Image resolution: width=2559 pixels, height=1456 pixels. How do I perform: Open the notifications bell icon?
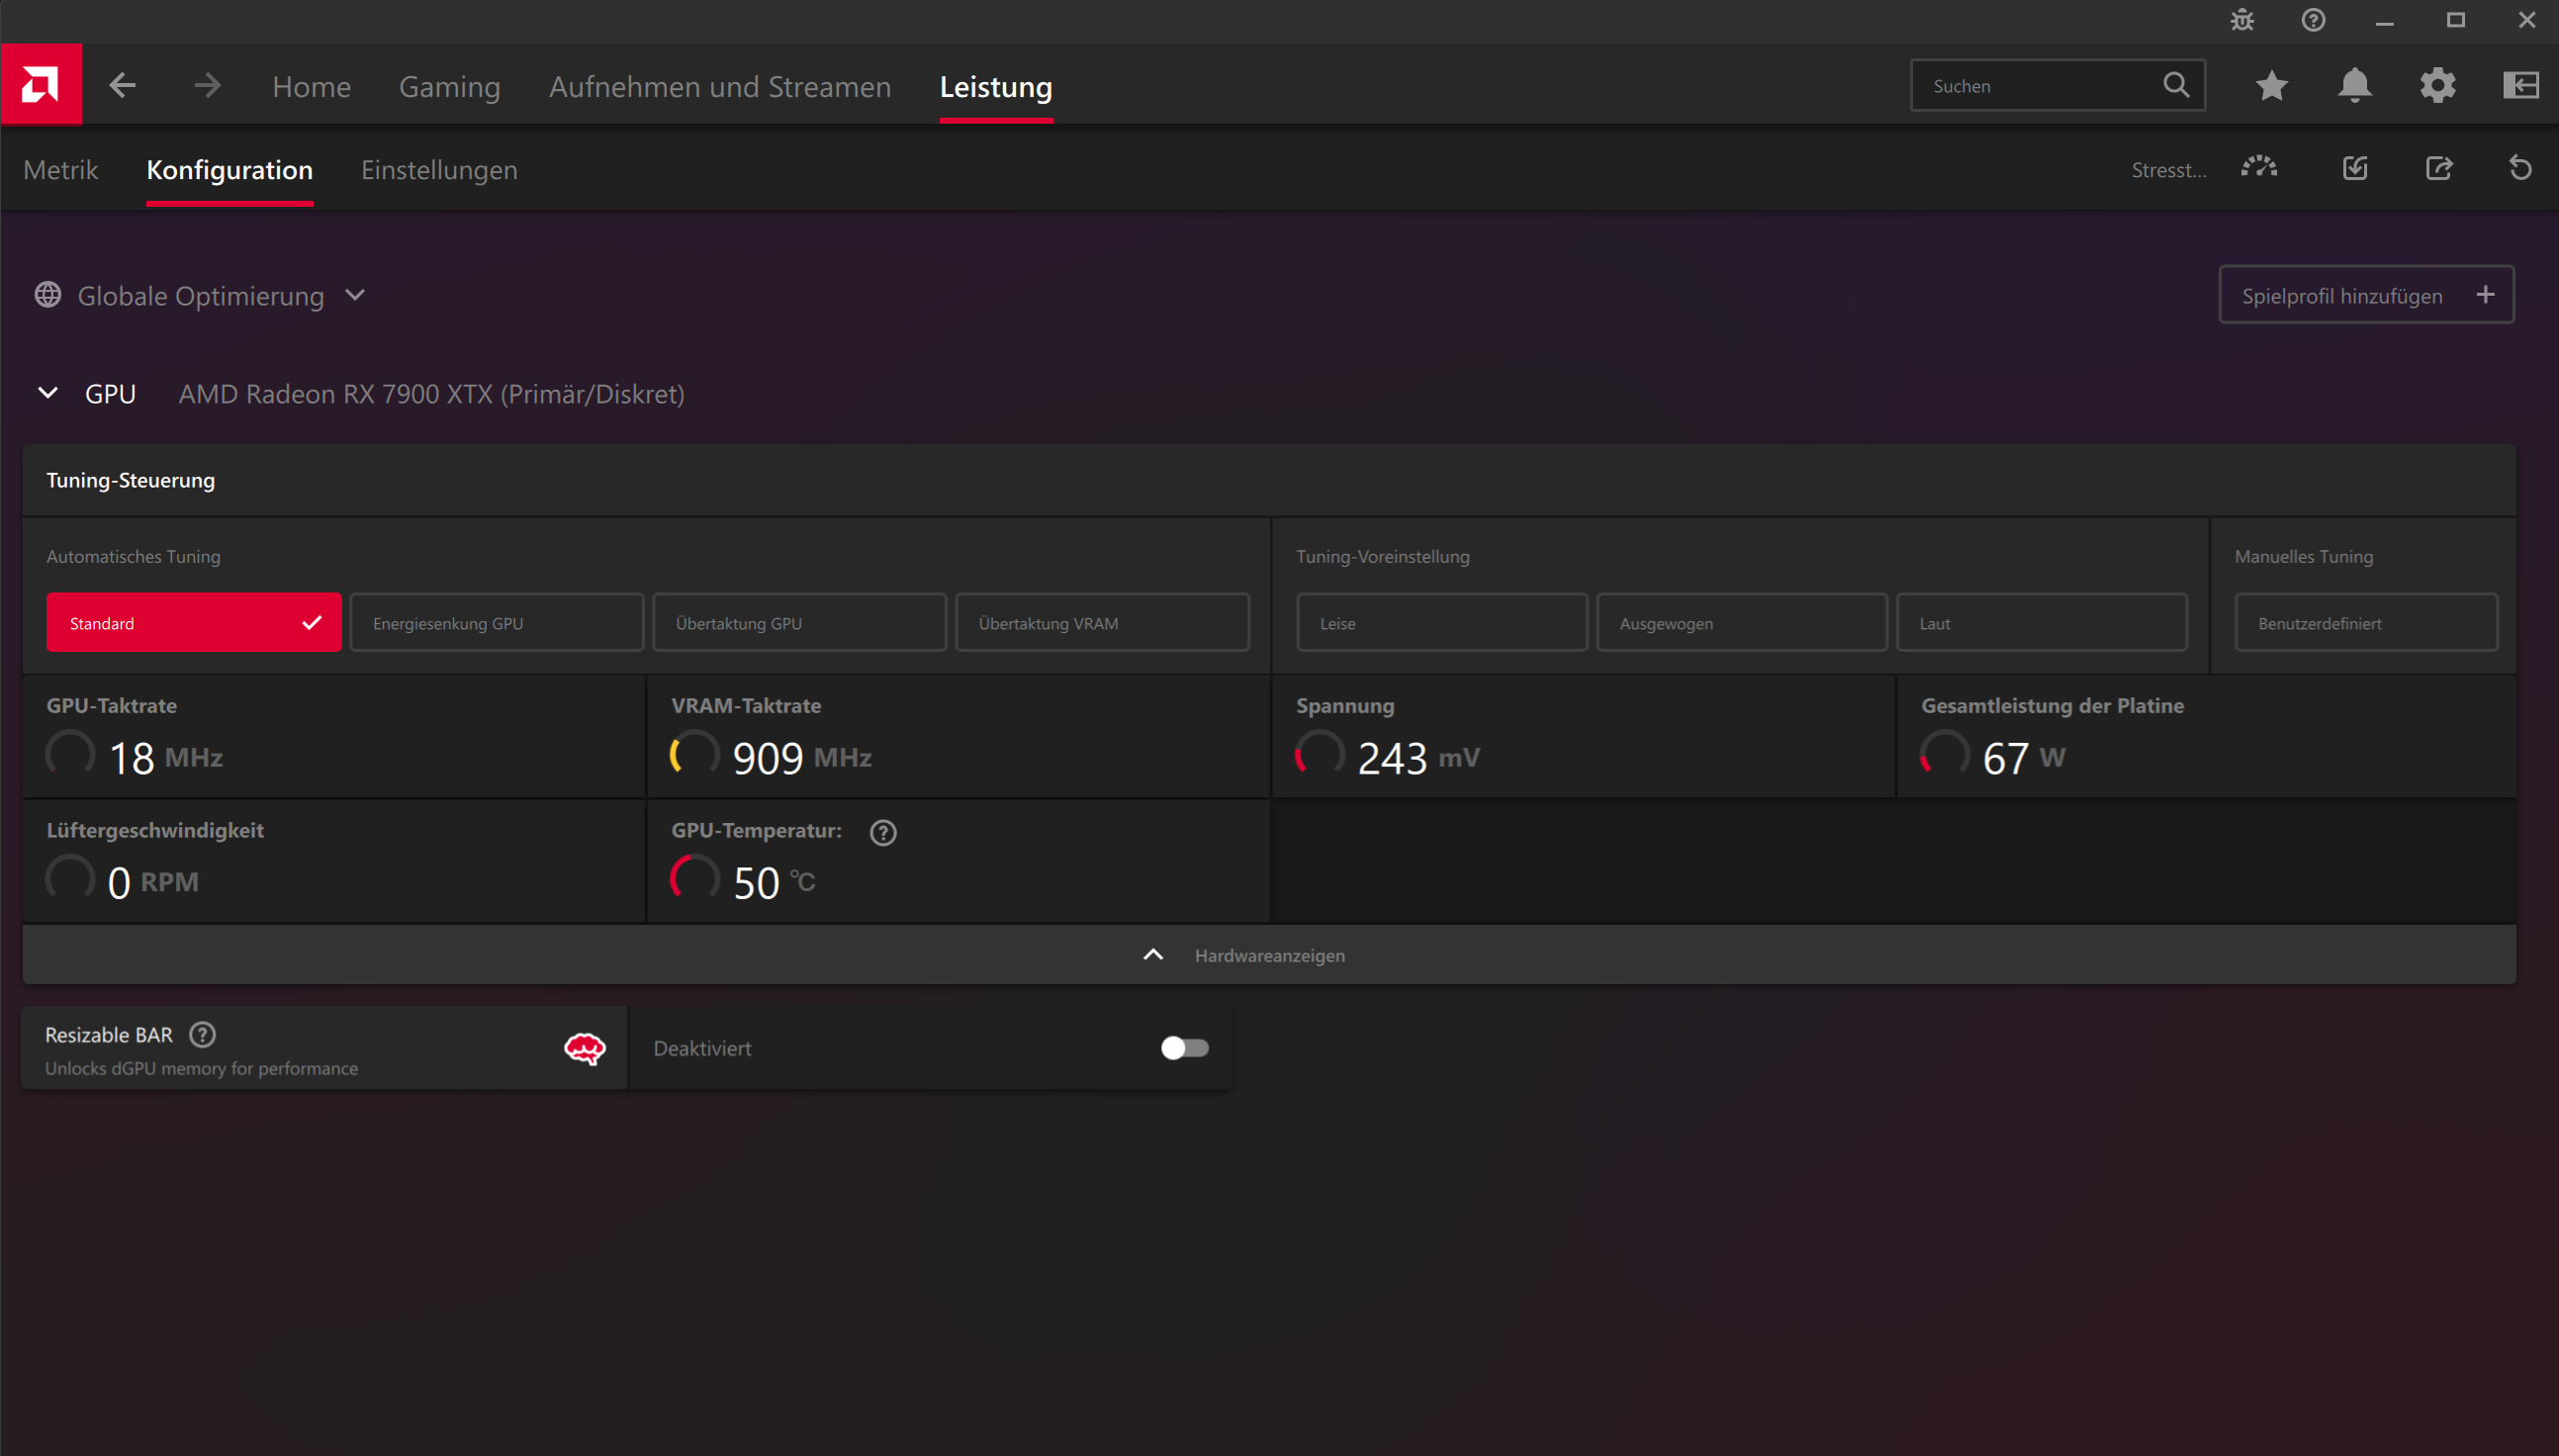(2354, 86)
